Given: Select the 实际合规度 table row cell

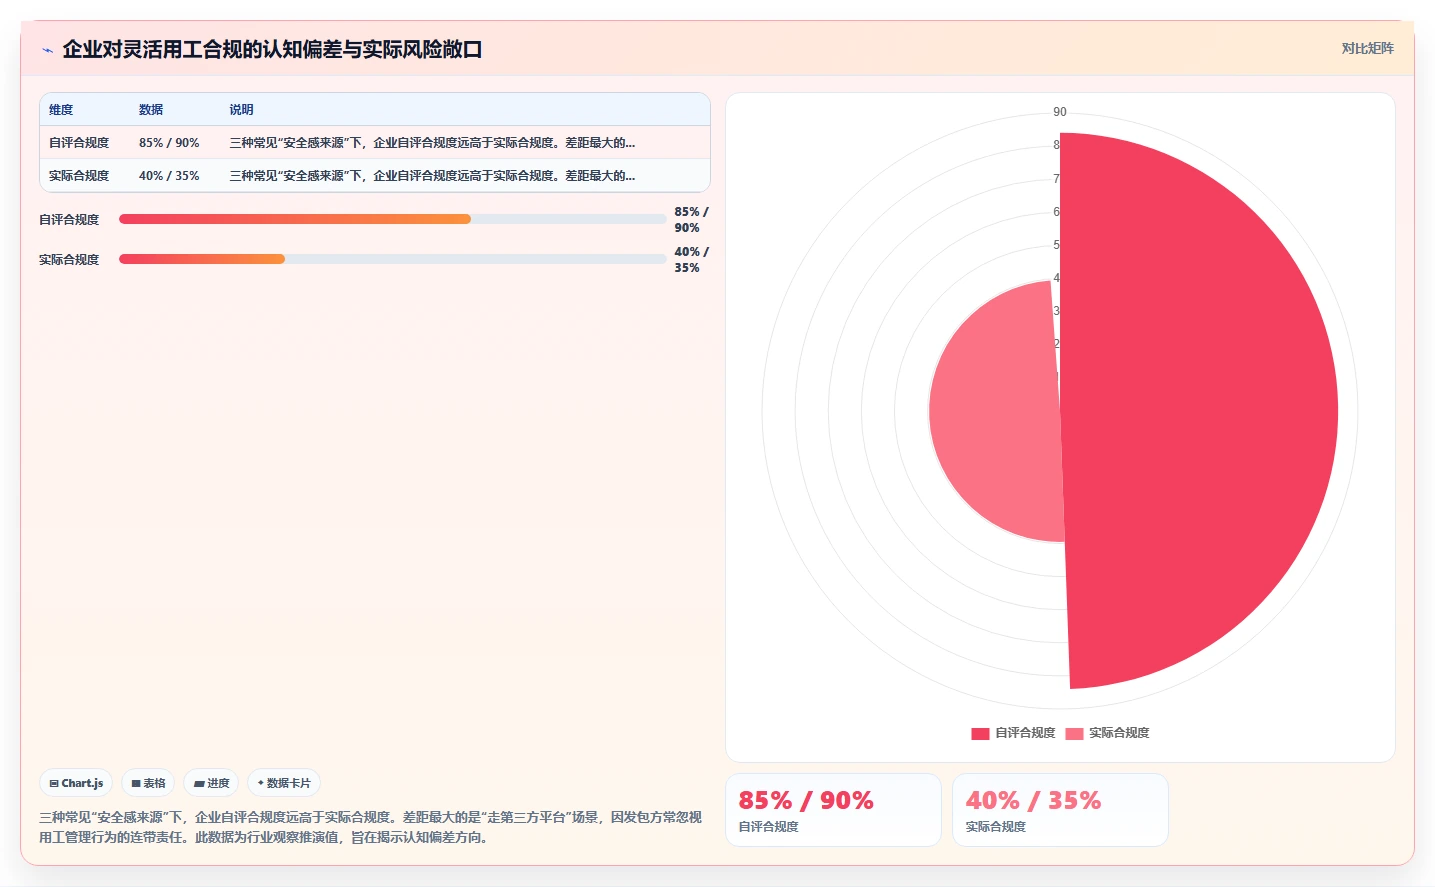Looking at the screenshot, I should tap(79, 176).
